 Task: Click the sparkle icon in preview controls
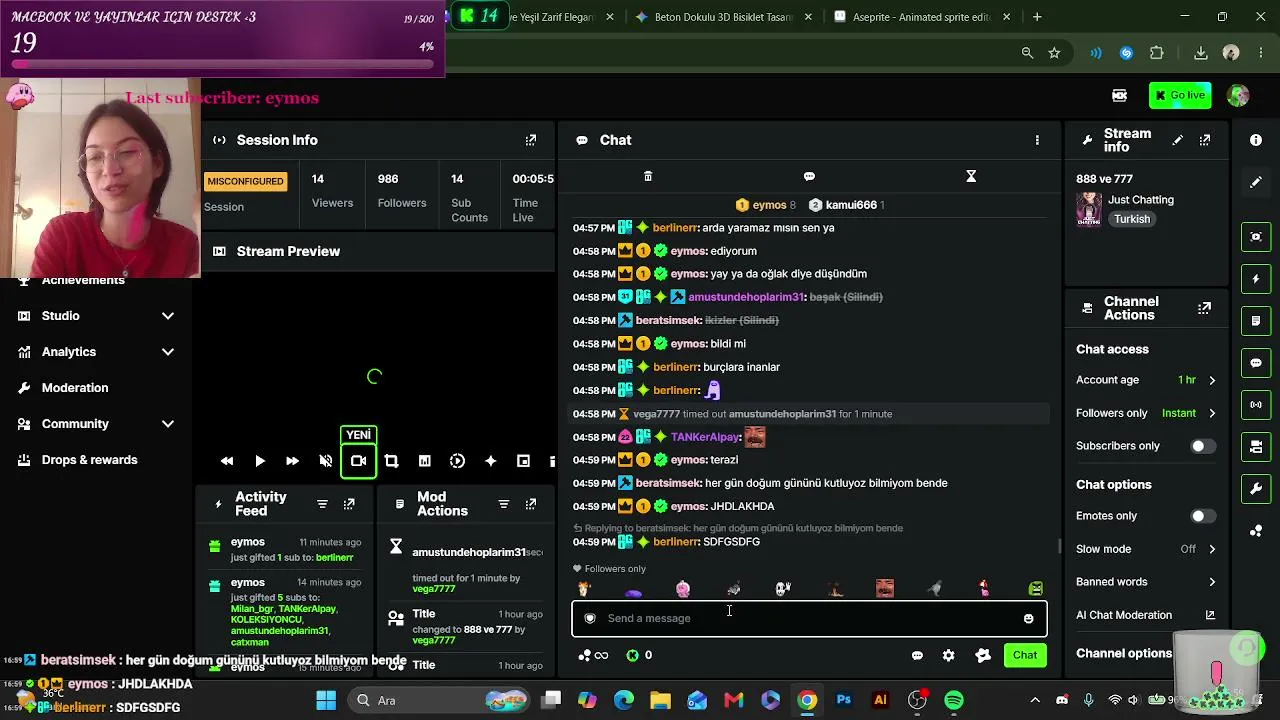[490, 461]
